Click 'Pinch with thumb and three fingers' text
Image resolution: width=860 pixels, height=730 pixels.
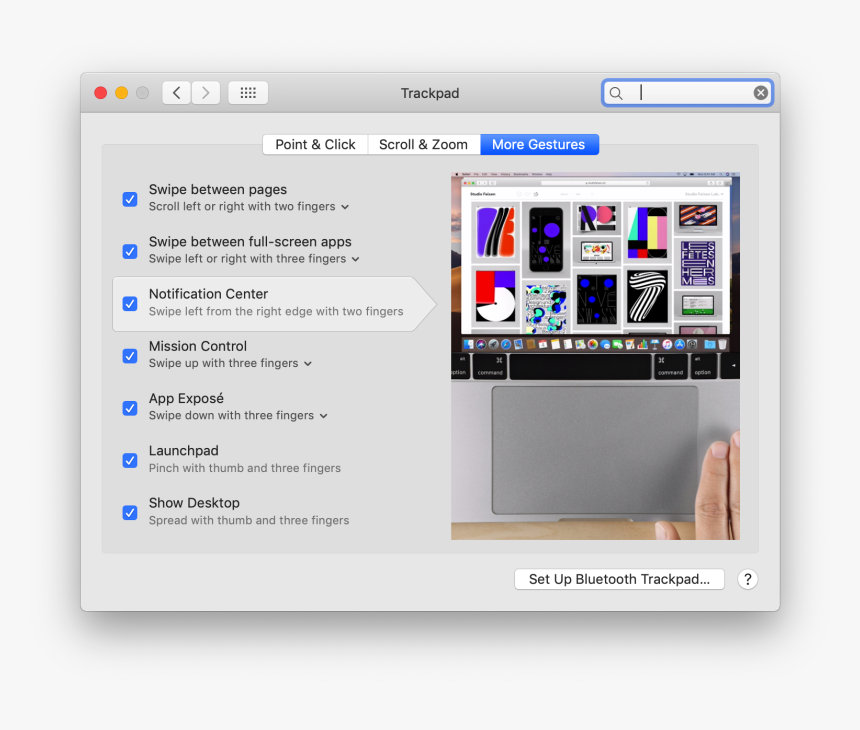(x=245, y=468)
